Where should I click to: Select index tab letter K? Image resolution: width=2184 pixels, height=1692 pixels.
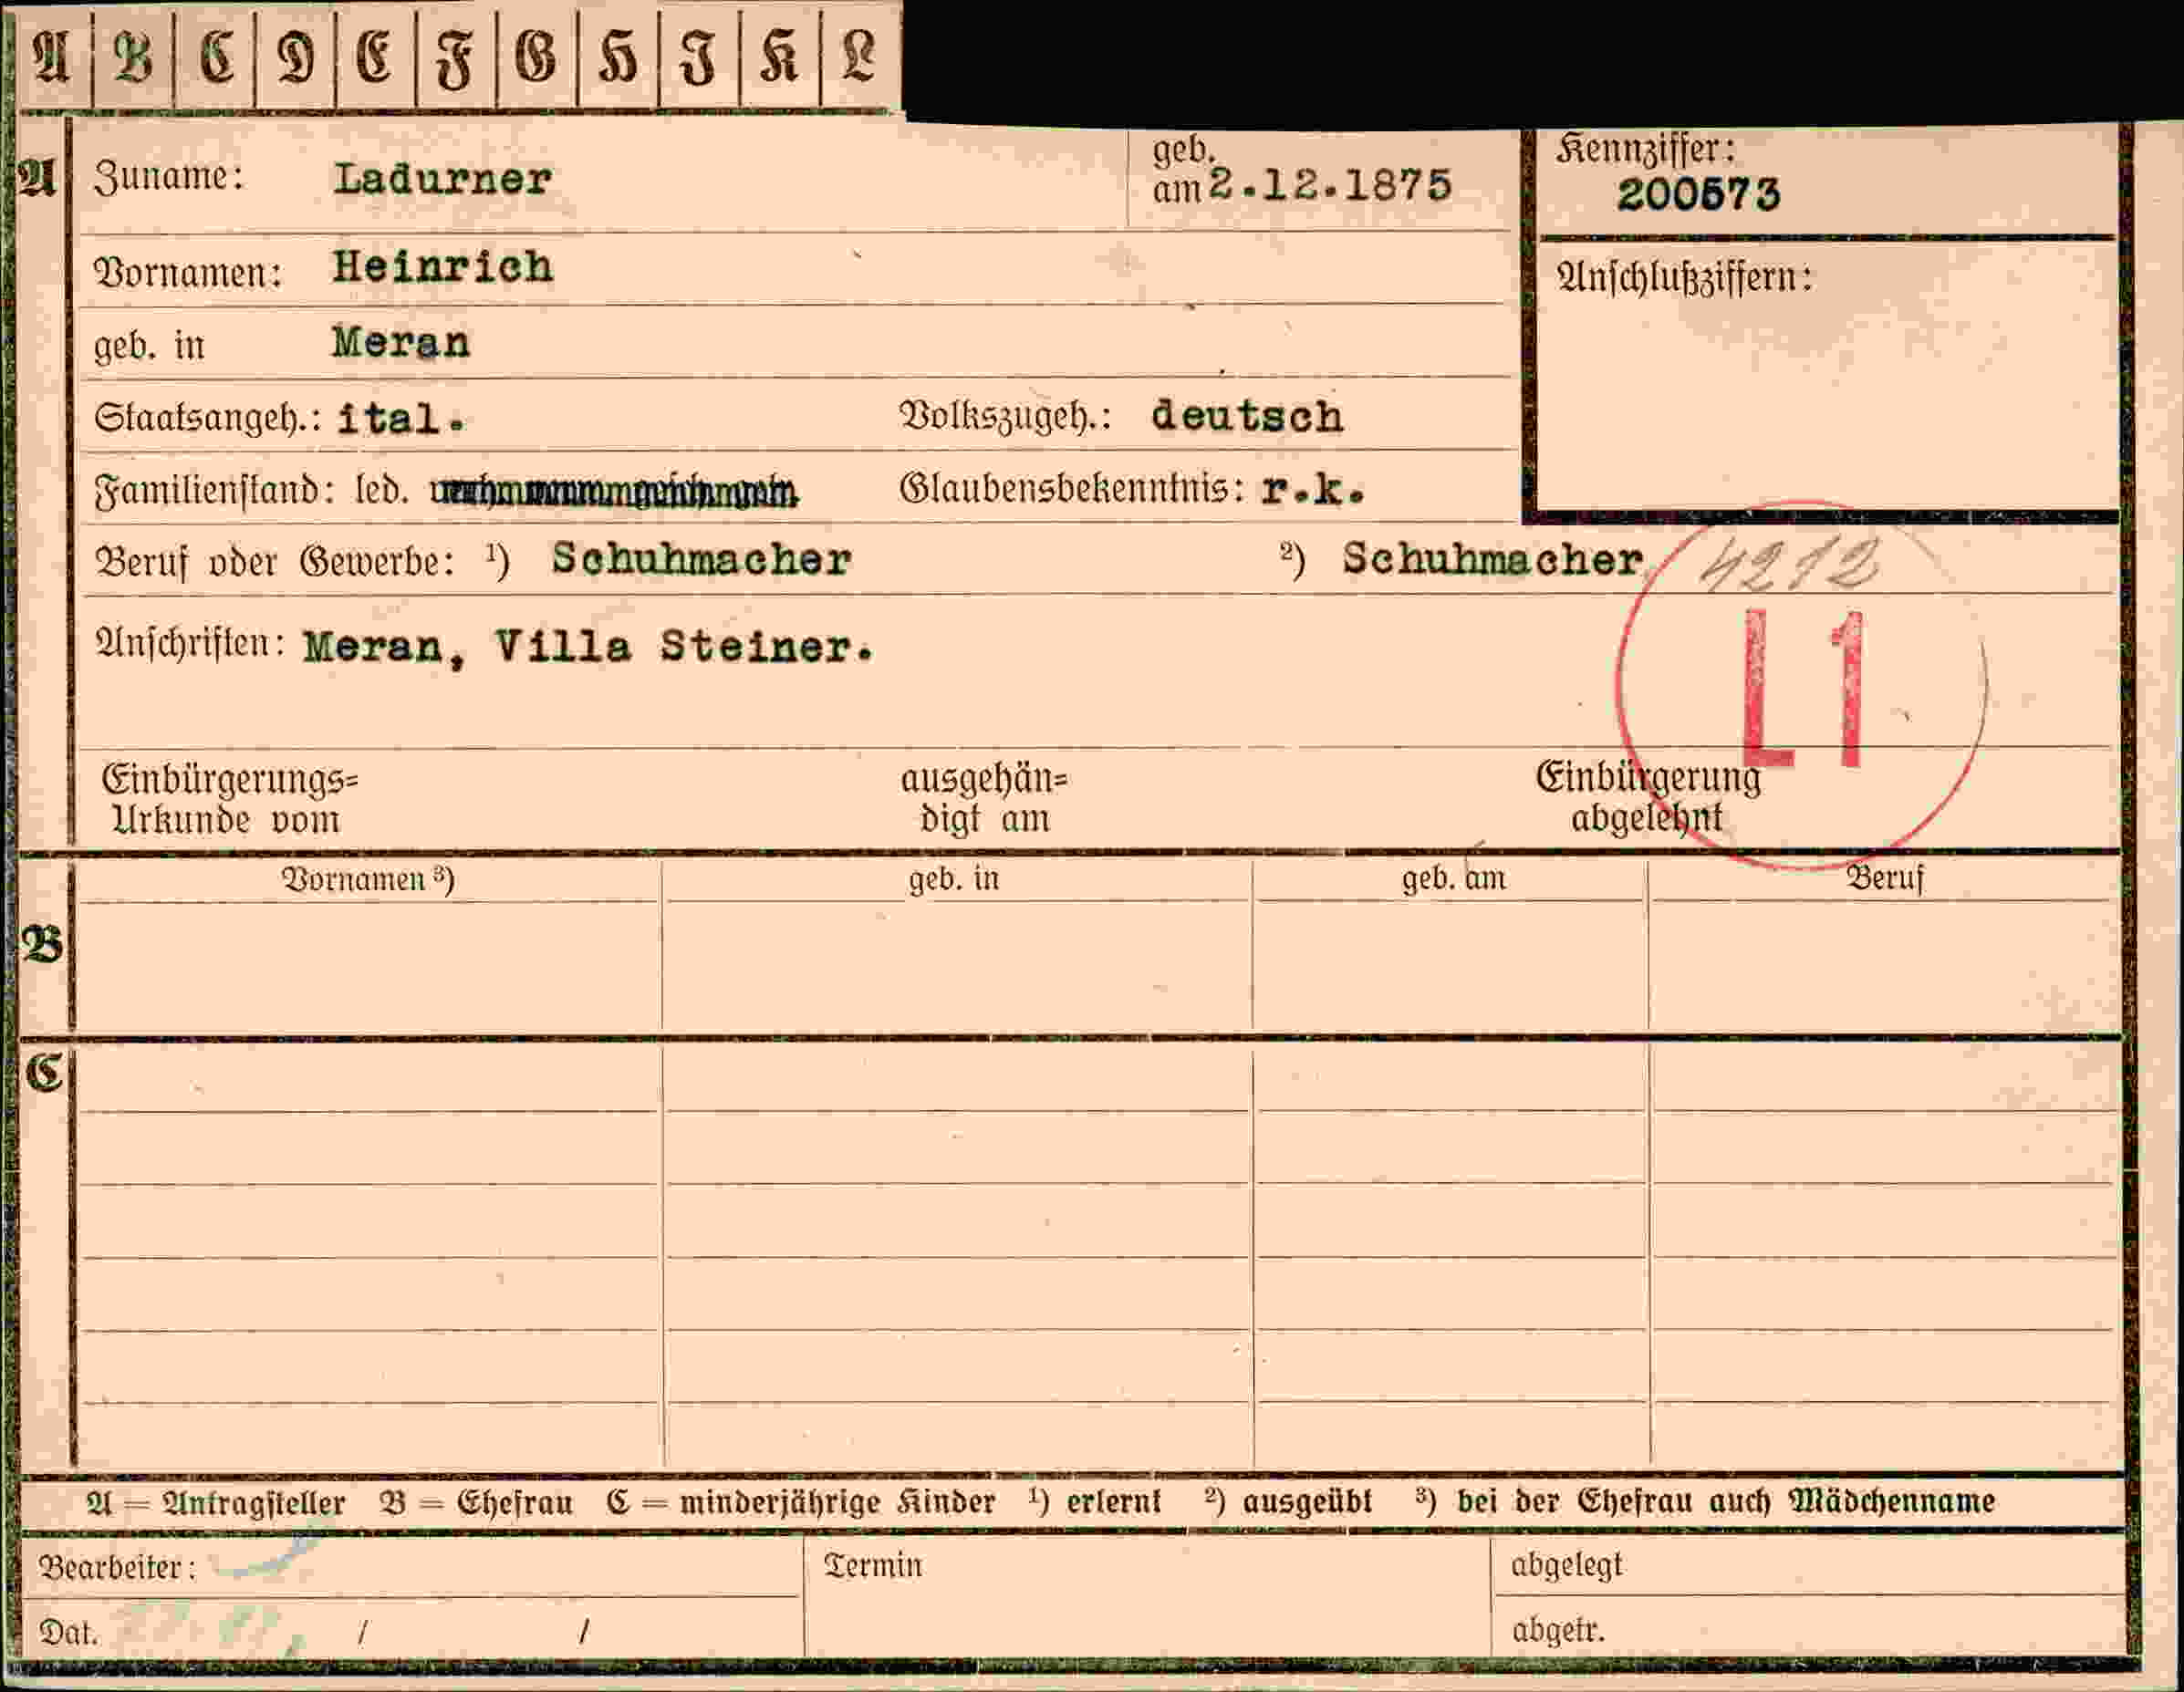[779, 56]
